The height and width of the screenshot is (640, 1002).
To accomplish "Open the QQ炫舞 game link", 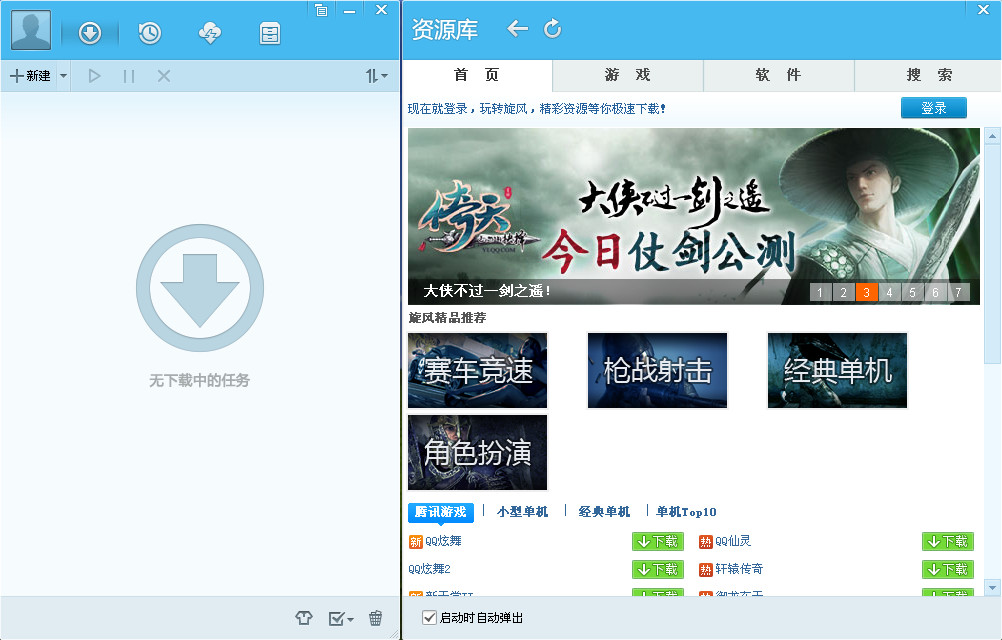I will [x=443, y=541].
